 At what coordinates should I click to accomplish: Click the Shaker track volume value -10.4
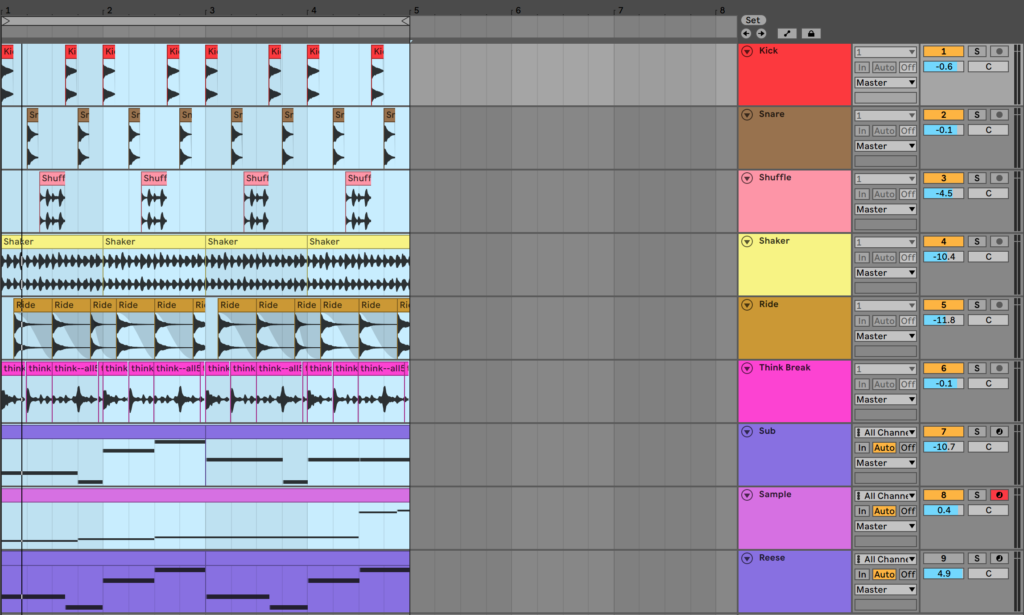pyautogui.click(x=943, y=257)
